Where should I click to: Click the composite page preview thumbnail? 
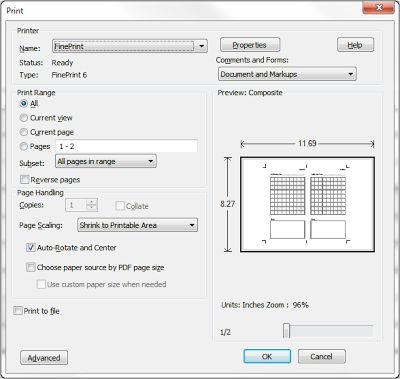[x=307, y=204]
